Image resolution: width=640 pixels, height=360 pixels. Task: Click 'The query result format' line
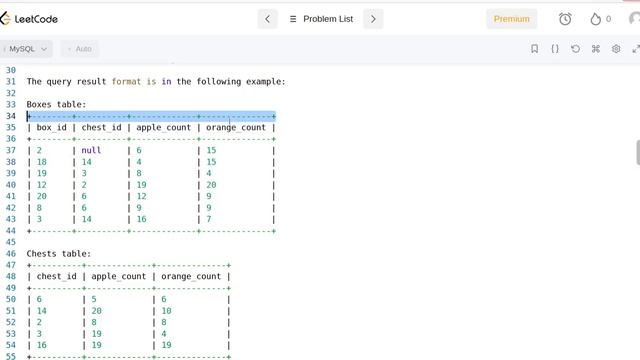click(x=156, y=82)
